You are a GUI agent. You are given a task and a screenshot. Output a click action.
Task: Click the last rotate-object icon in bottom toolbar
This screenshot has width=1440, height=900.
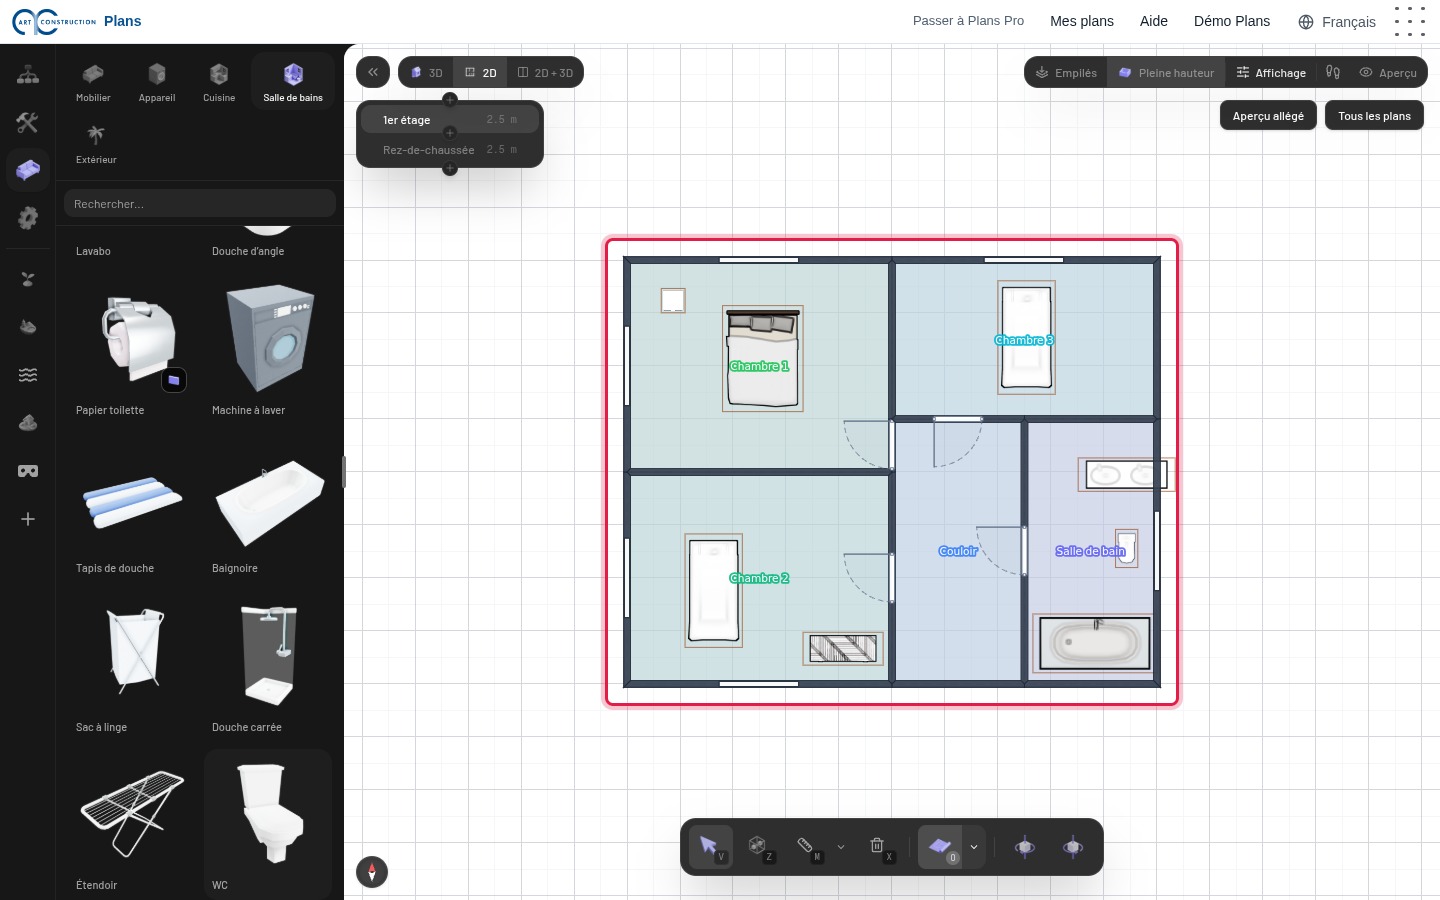1073,847
